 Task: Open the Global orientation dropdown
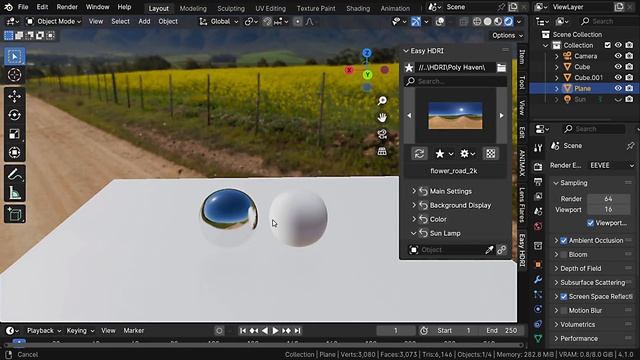pos(218,21)
